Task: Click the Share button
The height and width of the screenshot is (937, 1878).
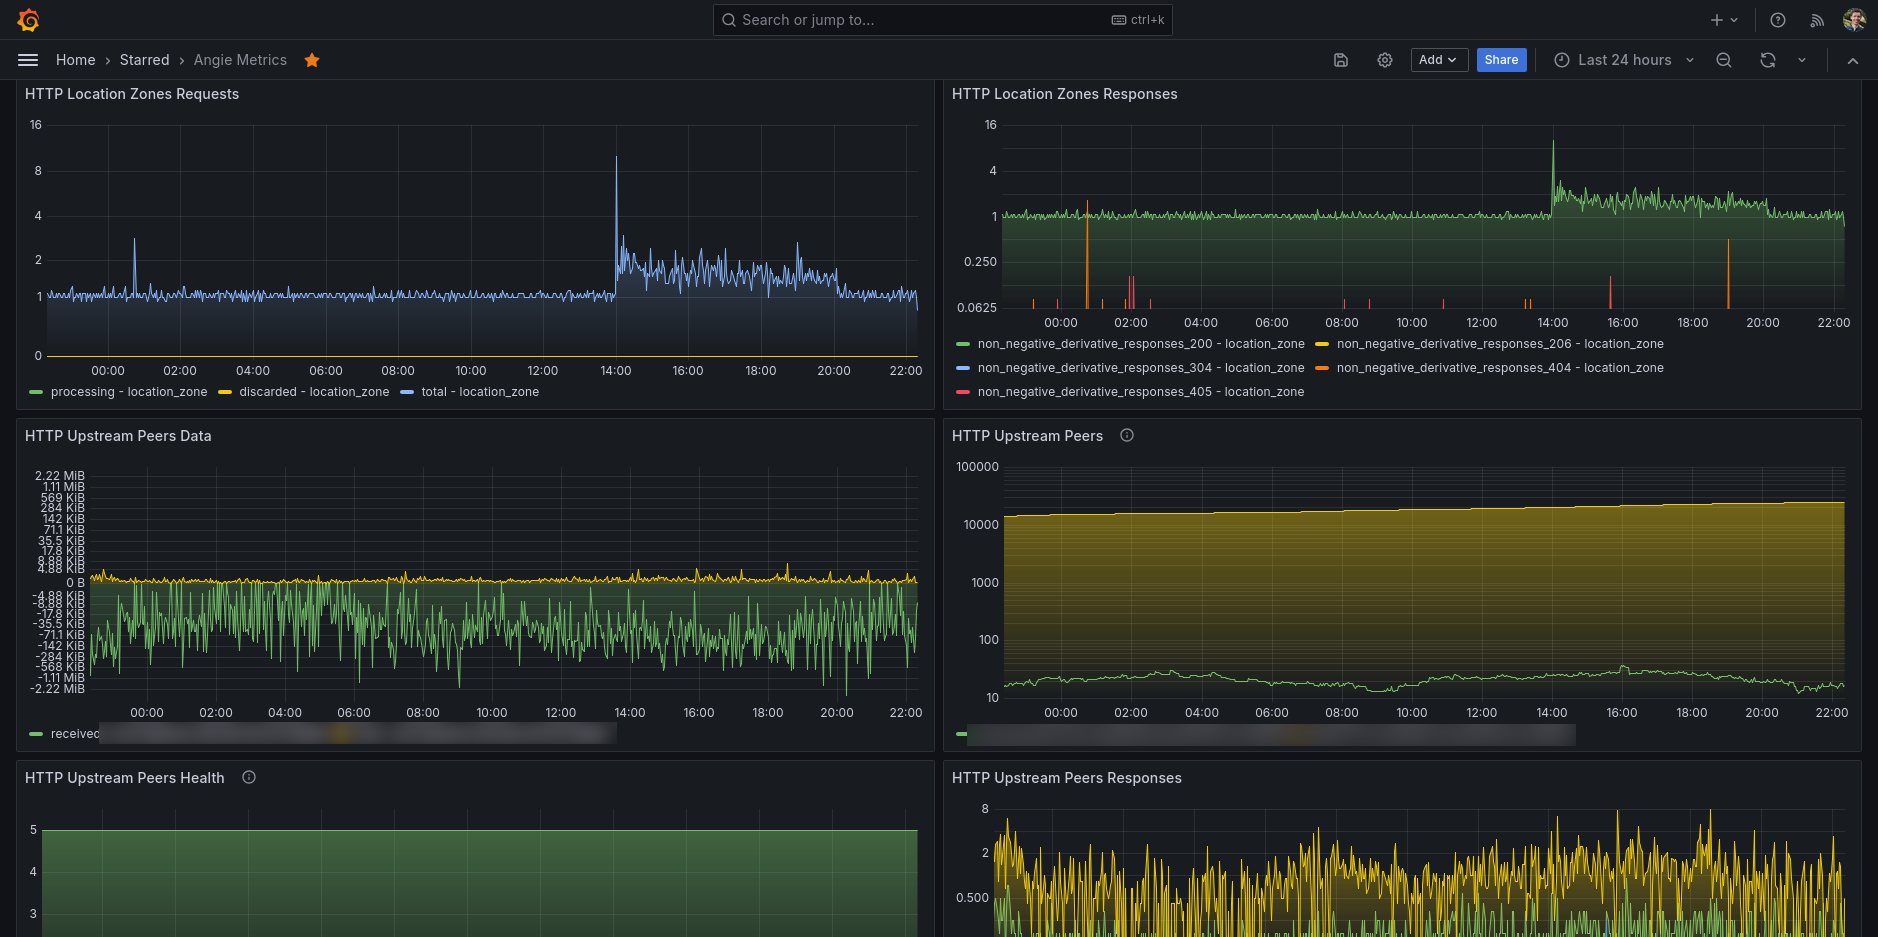Action: tap(1501, 60)
